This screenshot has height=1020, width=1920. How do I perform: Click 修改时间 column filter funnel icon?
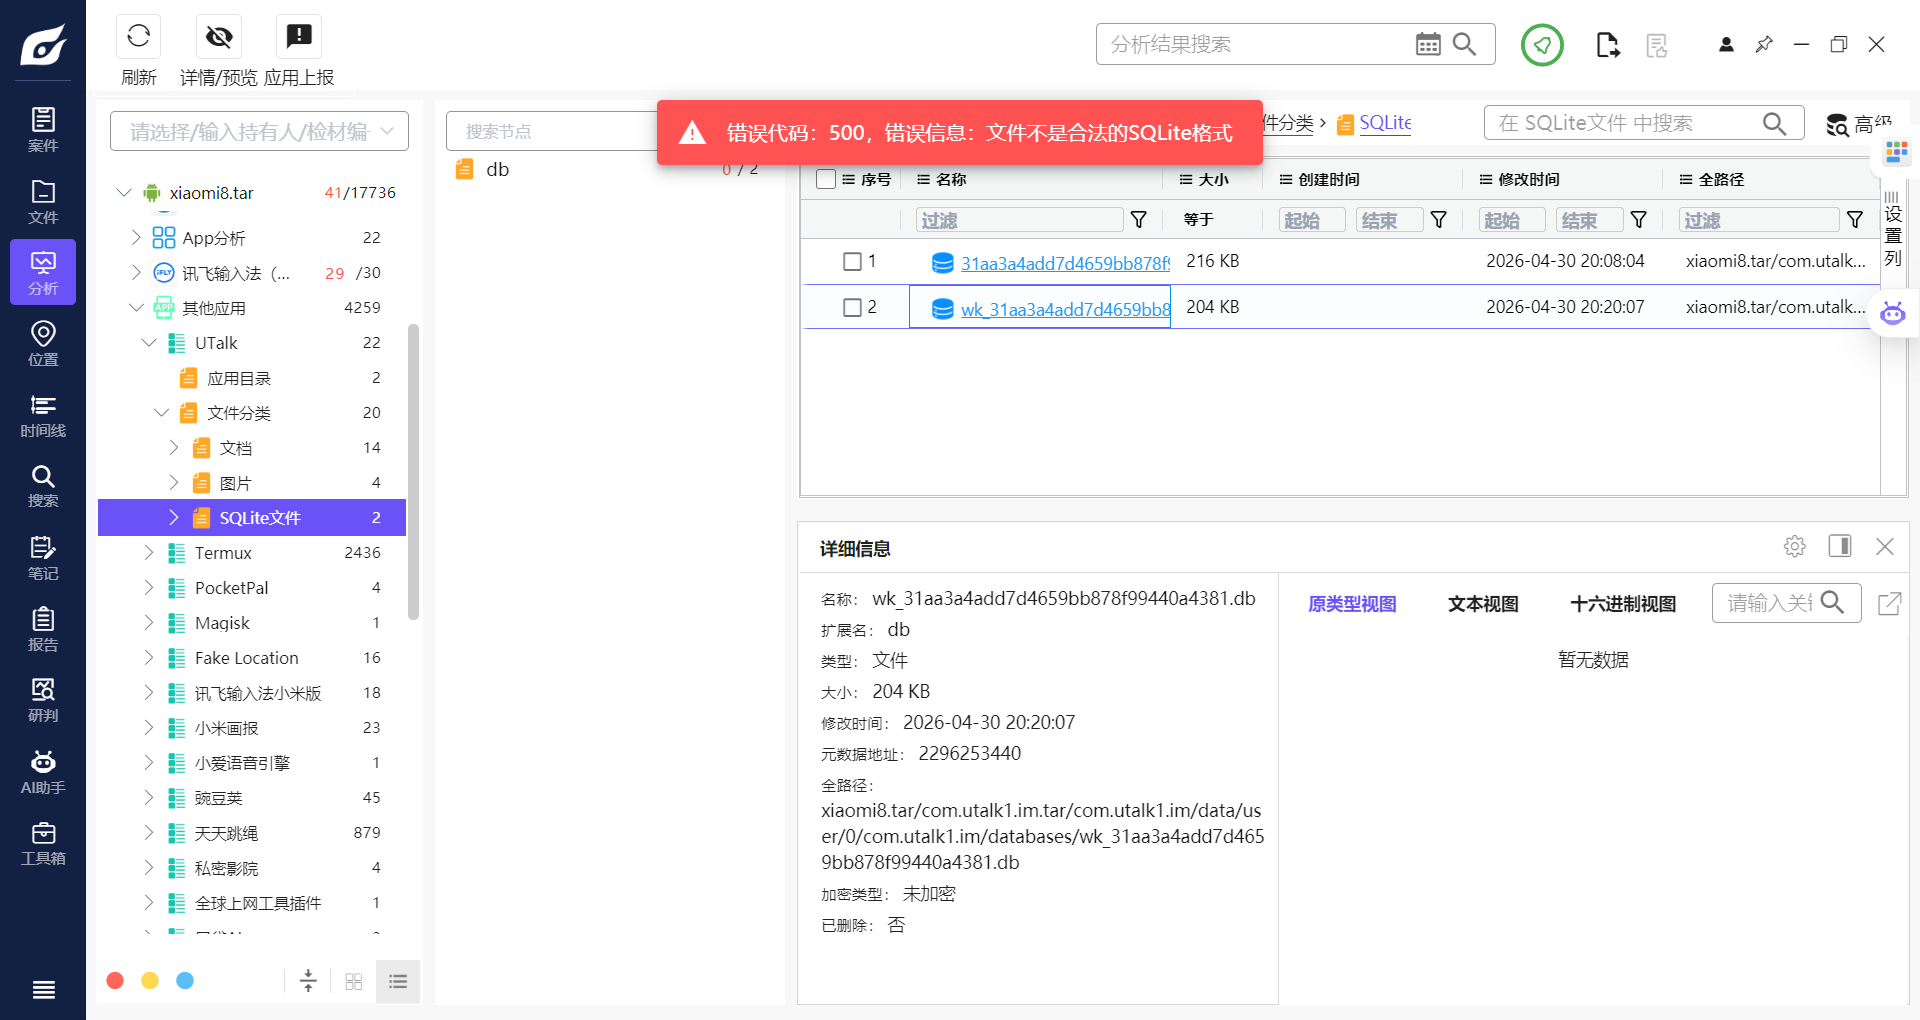1638,220
